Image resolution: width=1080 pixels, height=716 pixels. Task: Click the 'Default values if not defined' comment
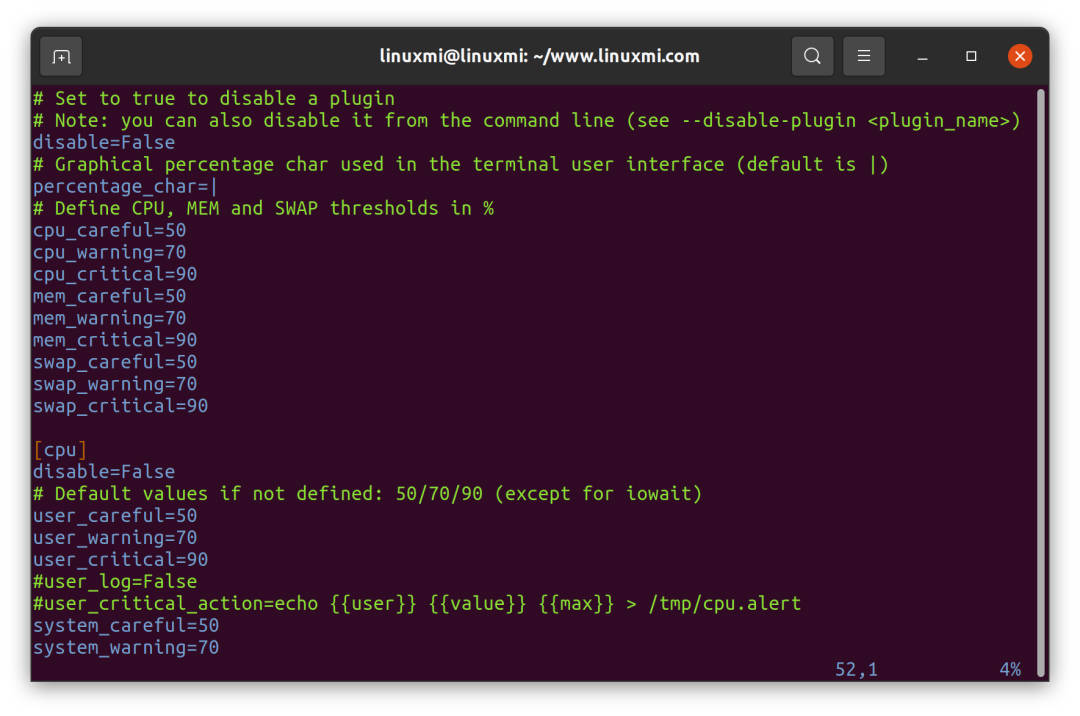(368, 494)
